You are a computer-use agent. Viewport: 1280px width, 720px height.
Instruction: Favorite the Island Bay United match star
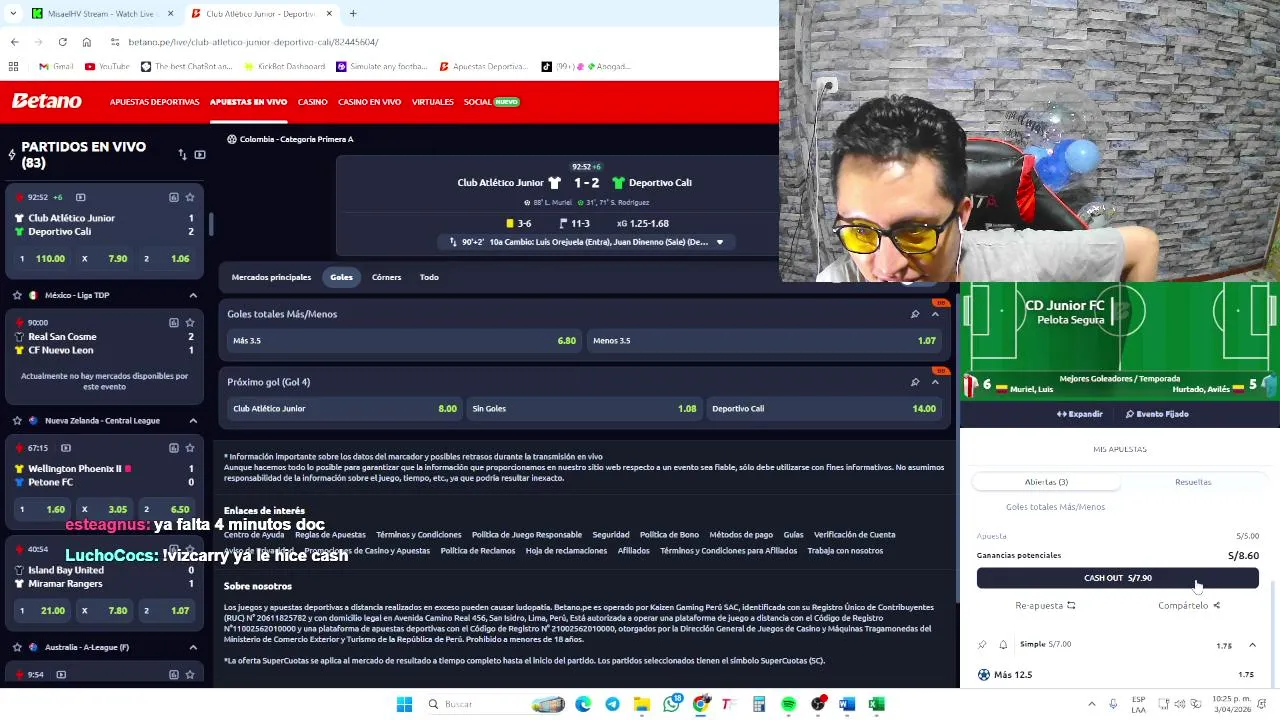[x=190, y=549]
